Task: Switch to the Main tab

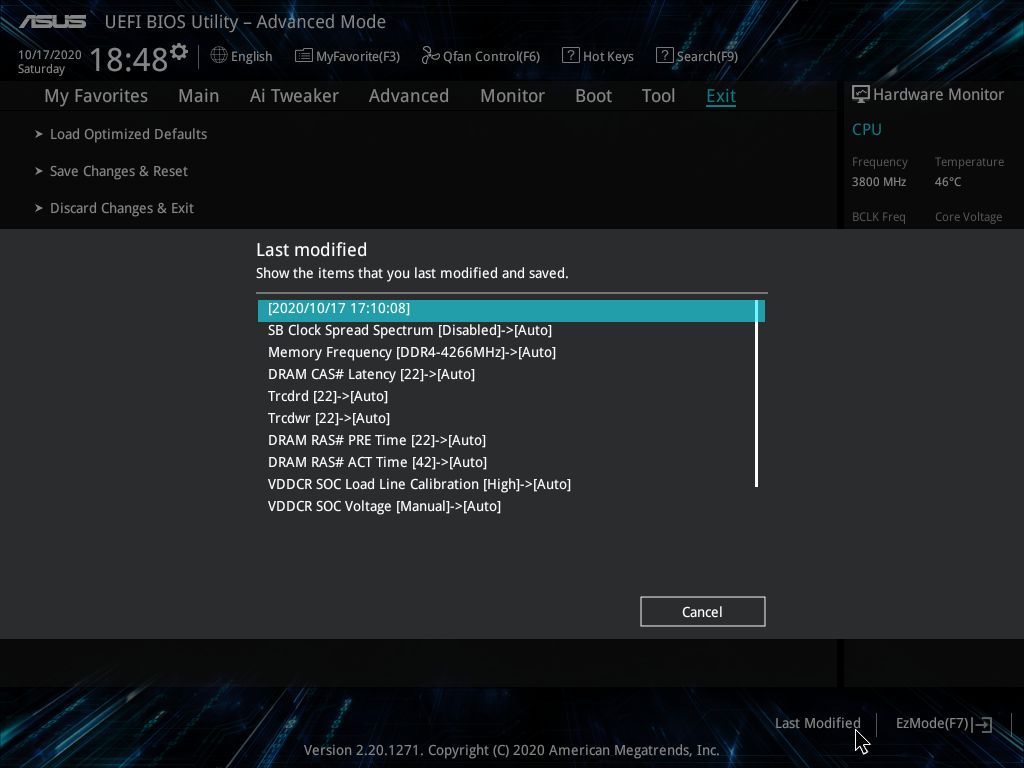Action: coord(199,96)
